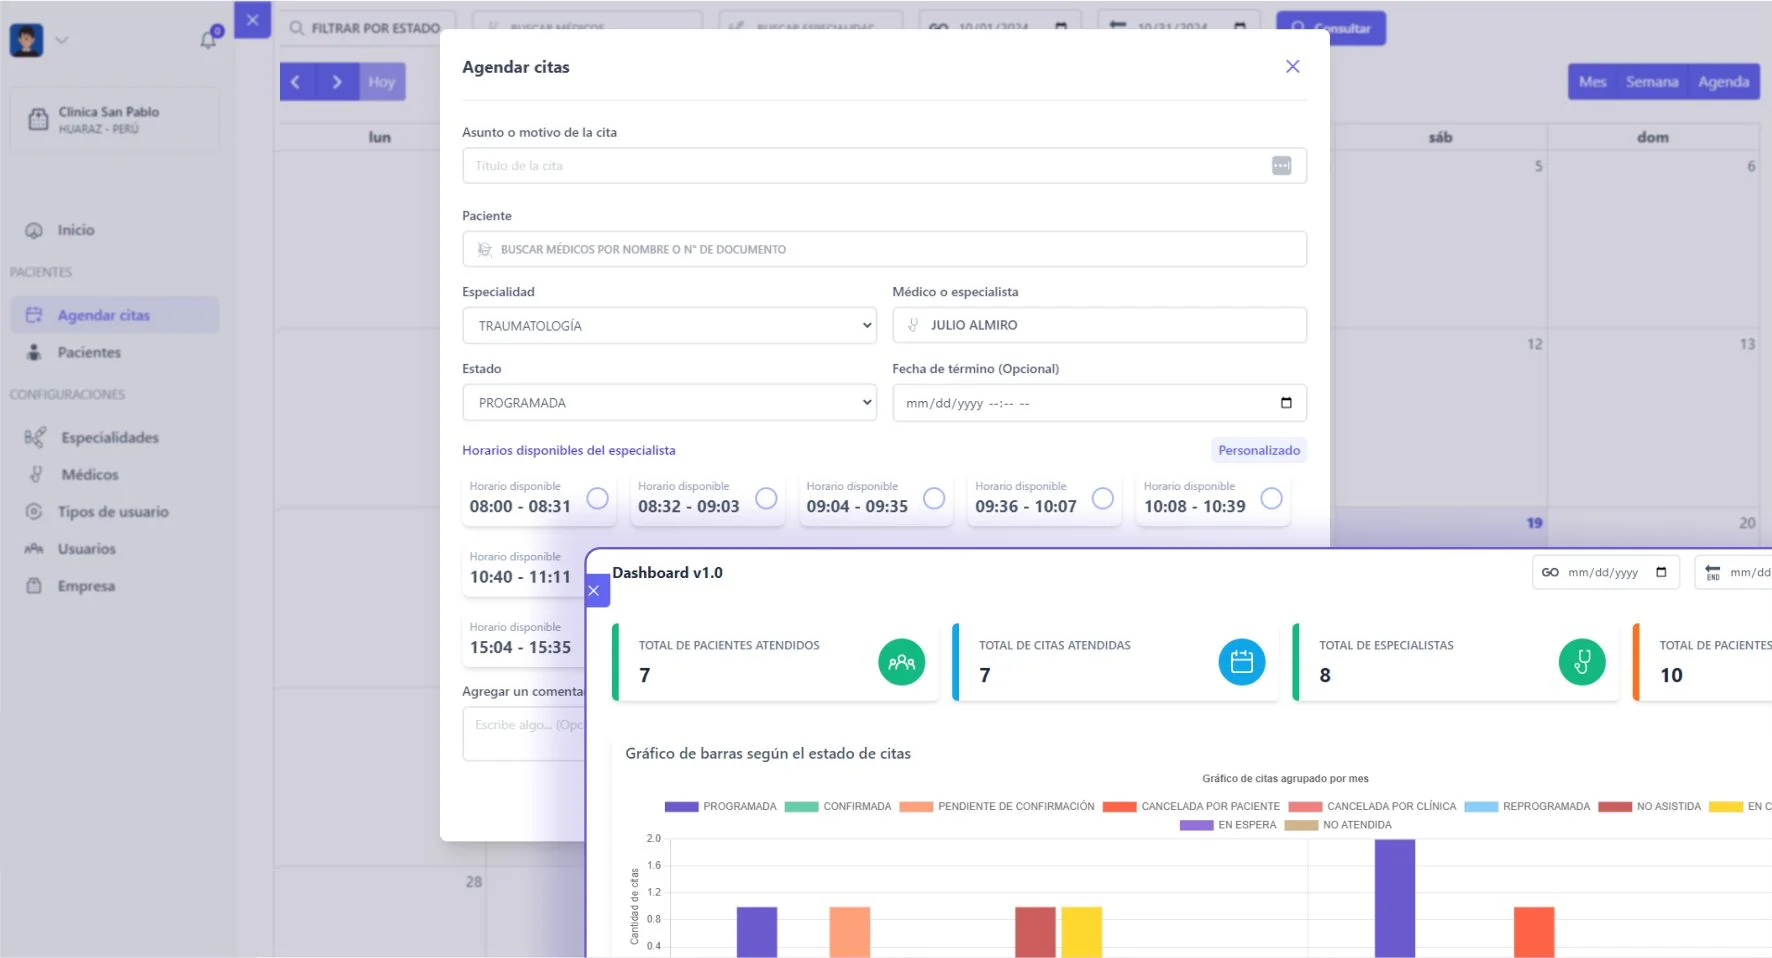This screenshot has height=958, width=1772.
Task: Choose the 10:08 - 10:39 schedule option
Action: click(1271, 498)
